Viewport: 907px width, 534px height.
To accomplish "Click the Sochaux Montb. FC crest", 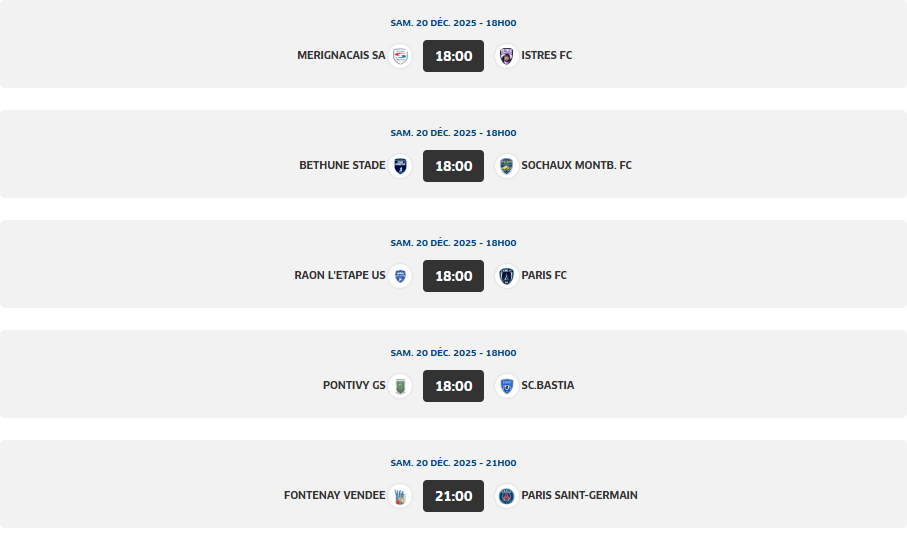I will [x=506, y=166].
